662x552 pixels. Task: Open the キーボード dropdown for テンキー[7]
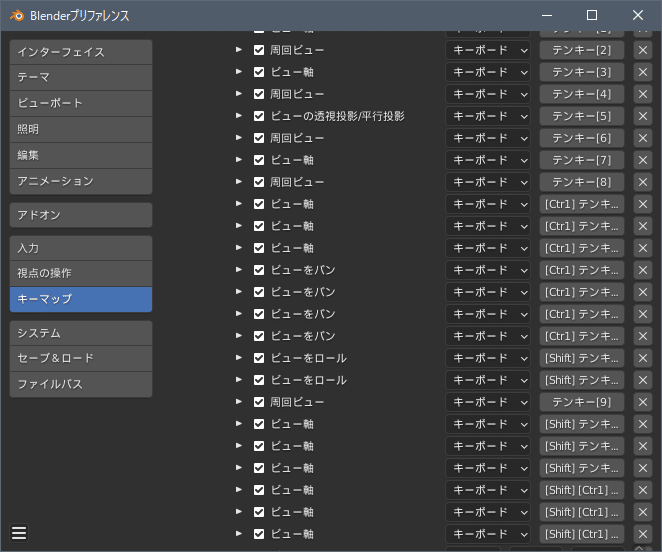tap(488, 160)
